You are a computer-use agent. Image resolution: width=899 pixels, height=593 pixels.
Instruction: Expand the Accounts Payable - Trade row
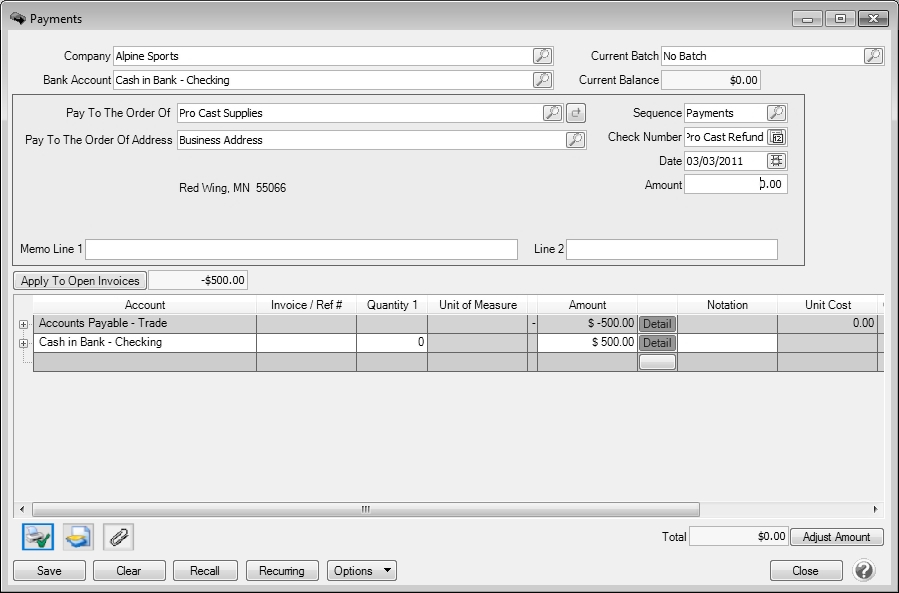23,324
